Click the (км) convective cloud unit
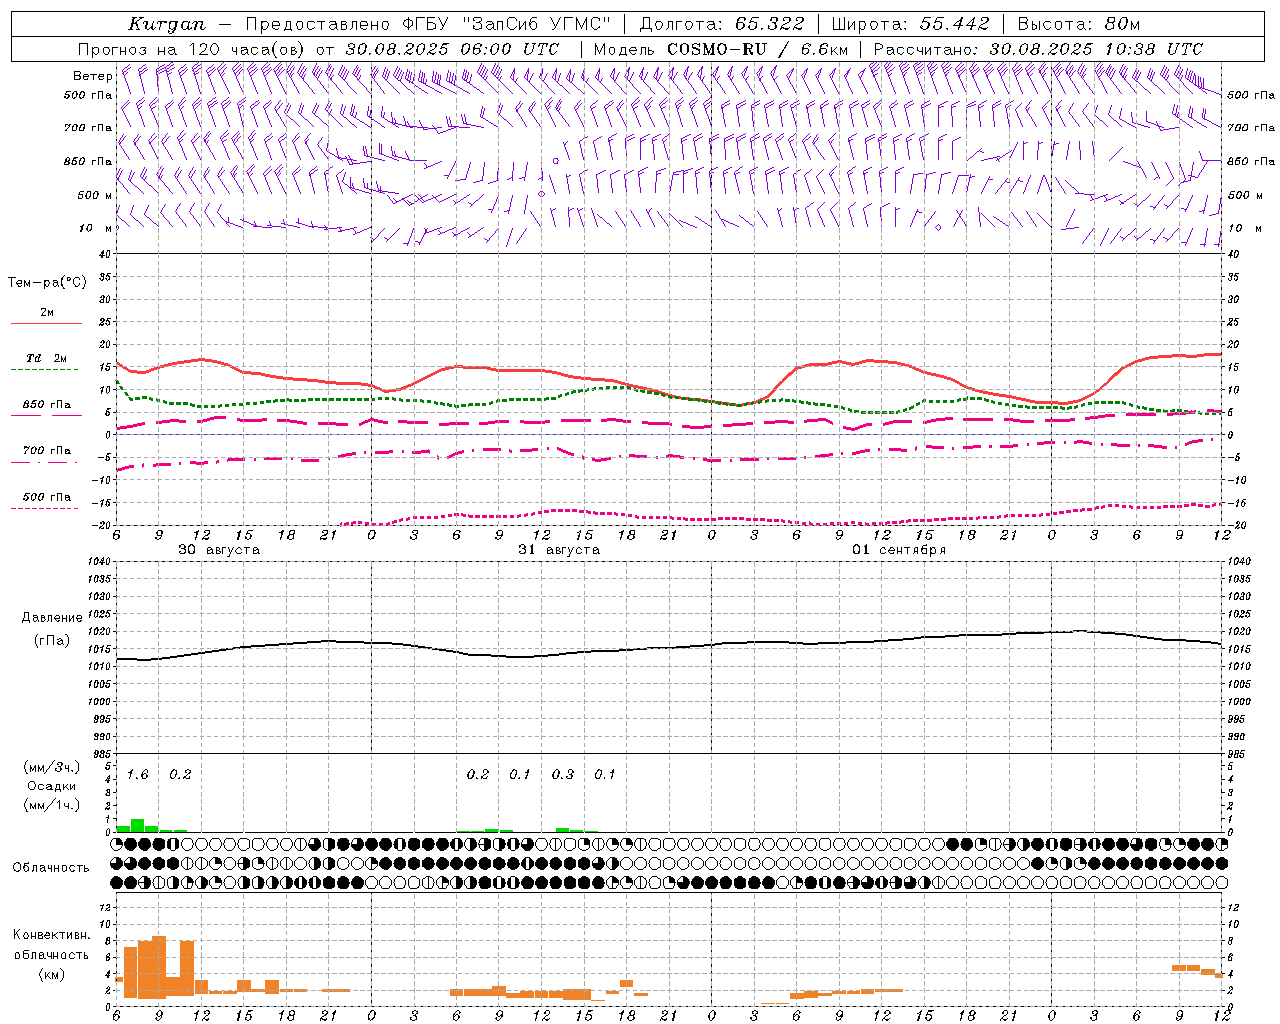The height and width of the screenshot is (1024, 1280). click(x=51, y=974)
